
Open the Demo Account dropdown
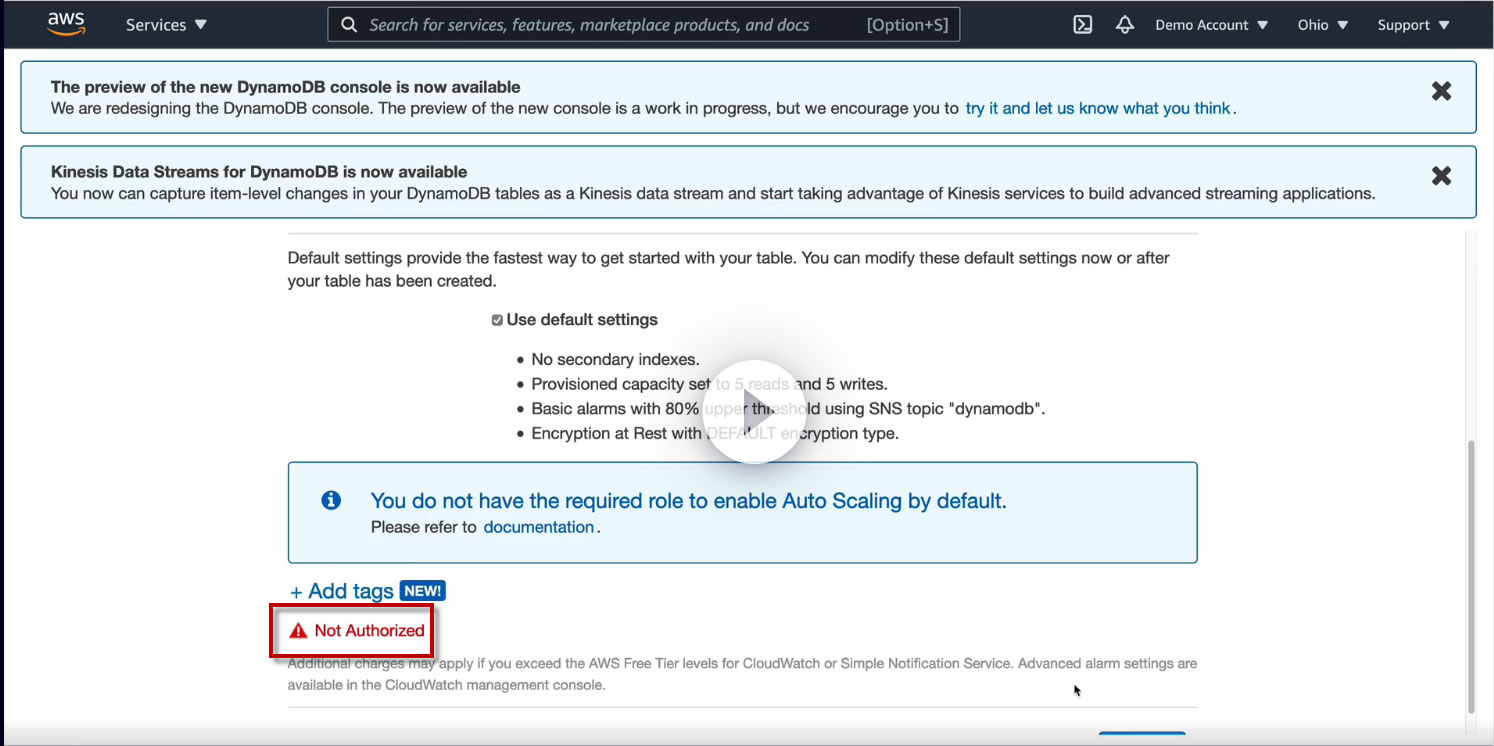tap(1211, 25)
